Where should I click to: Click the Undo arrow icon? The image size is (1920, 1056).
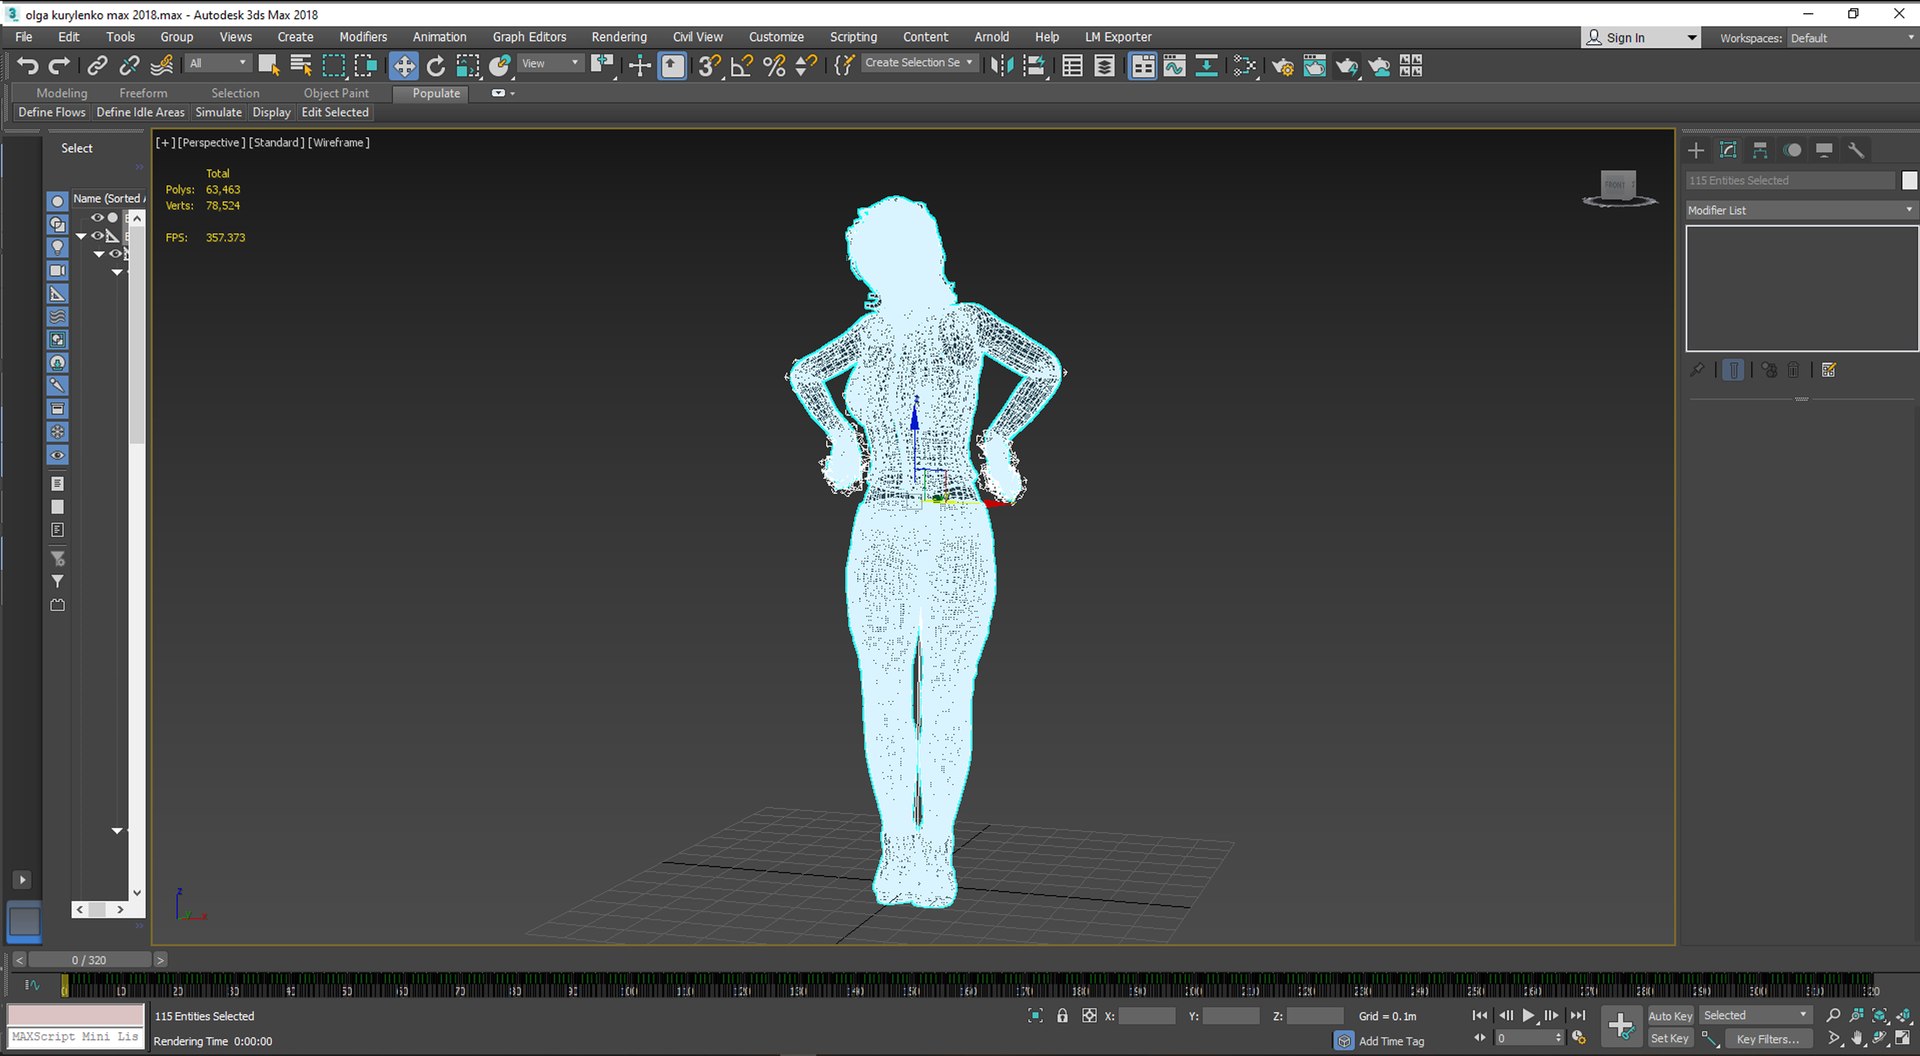[28, 66]
